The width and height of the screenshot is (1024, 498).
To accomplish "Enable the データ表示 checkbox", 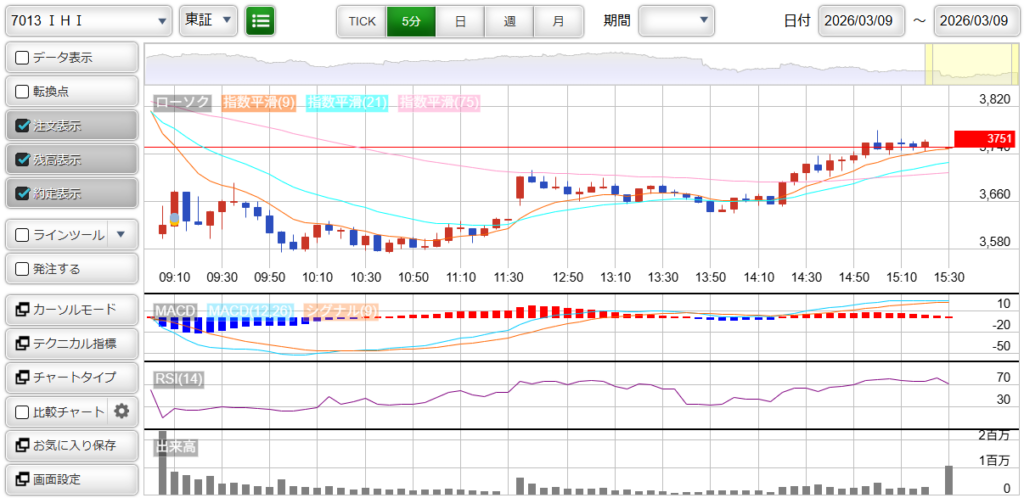I will [23, 58].
